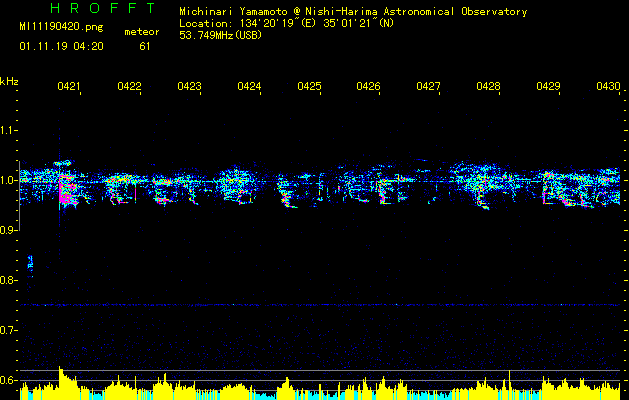Viewport: 629px width, 400px height.
Task: Click the kHz axis unit label
Action: (x=9, y=81)
